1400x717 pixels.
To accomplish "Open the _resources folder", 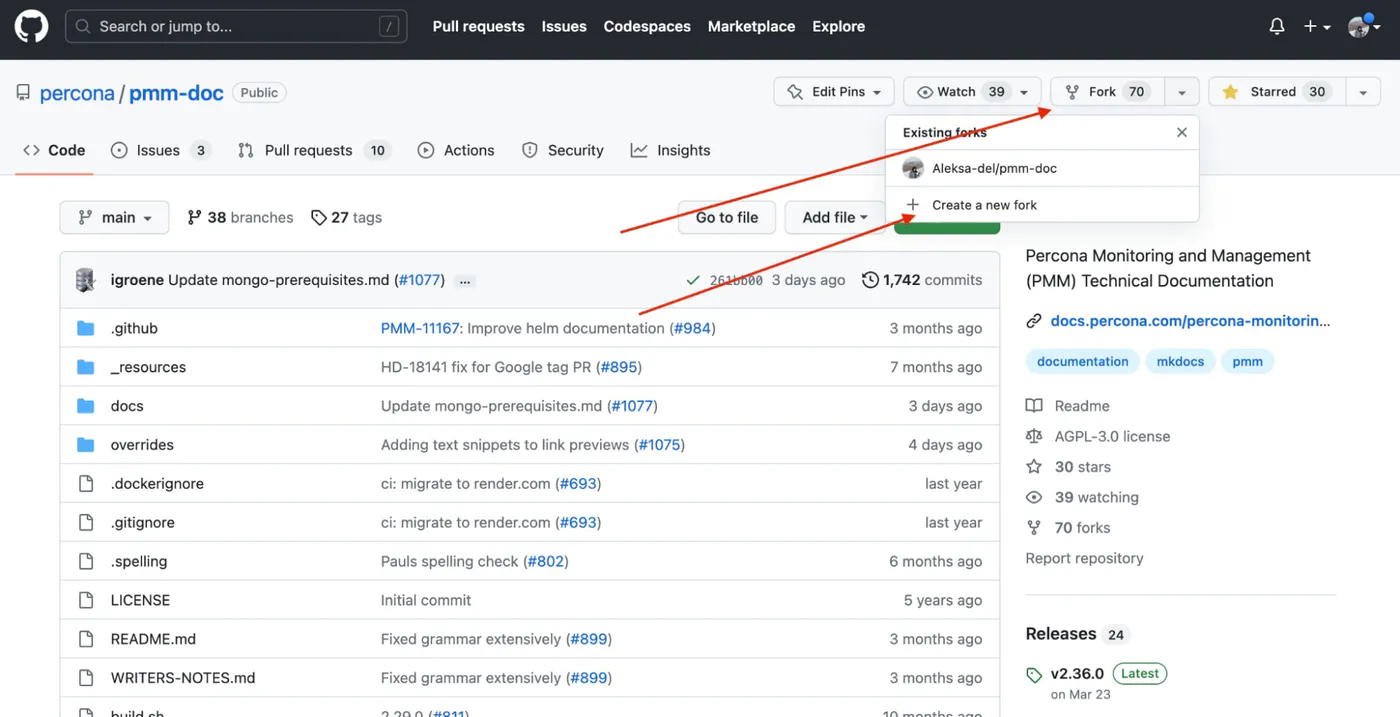I will (148, 367).
